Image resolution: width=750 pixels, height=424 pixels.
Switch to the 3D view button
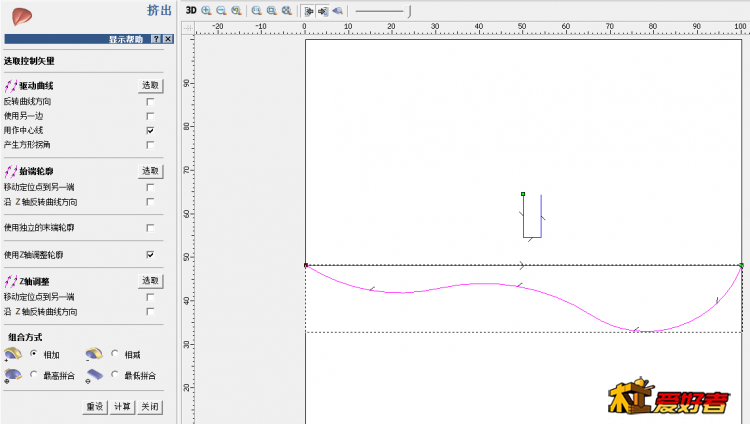click(x=191, y=11)
